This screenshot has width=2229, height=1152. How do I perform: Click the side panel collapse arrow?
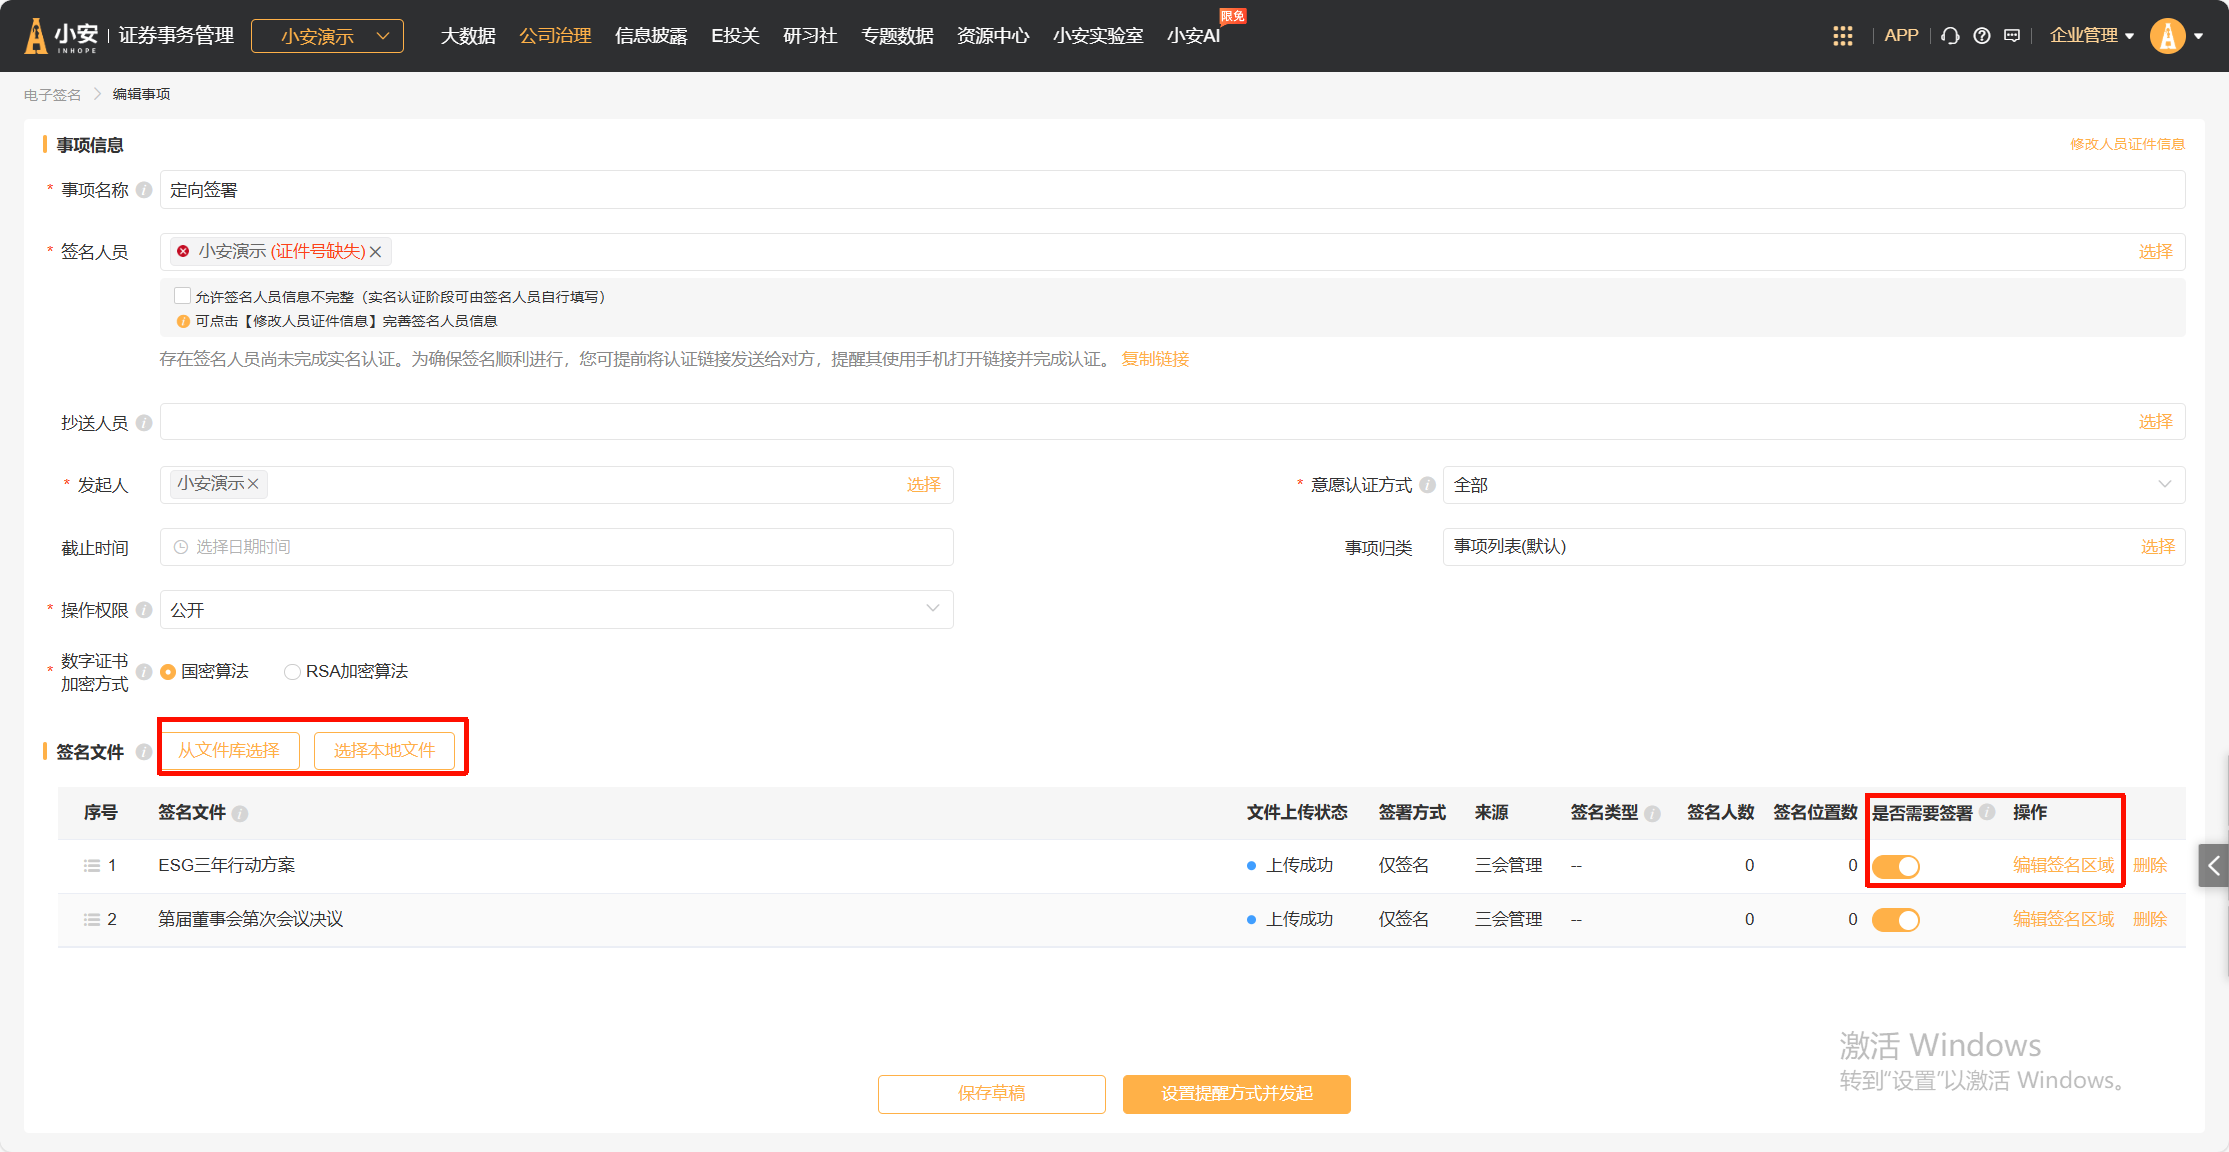[x=2213, y=866]
